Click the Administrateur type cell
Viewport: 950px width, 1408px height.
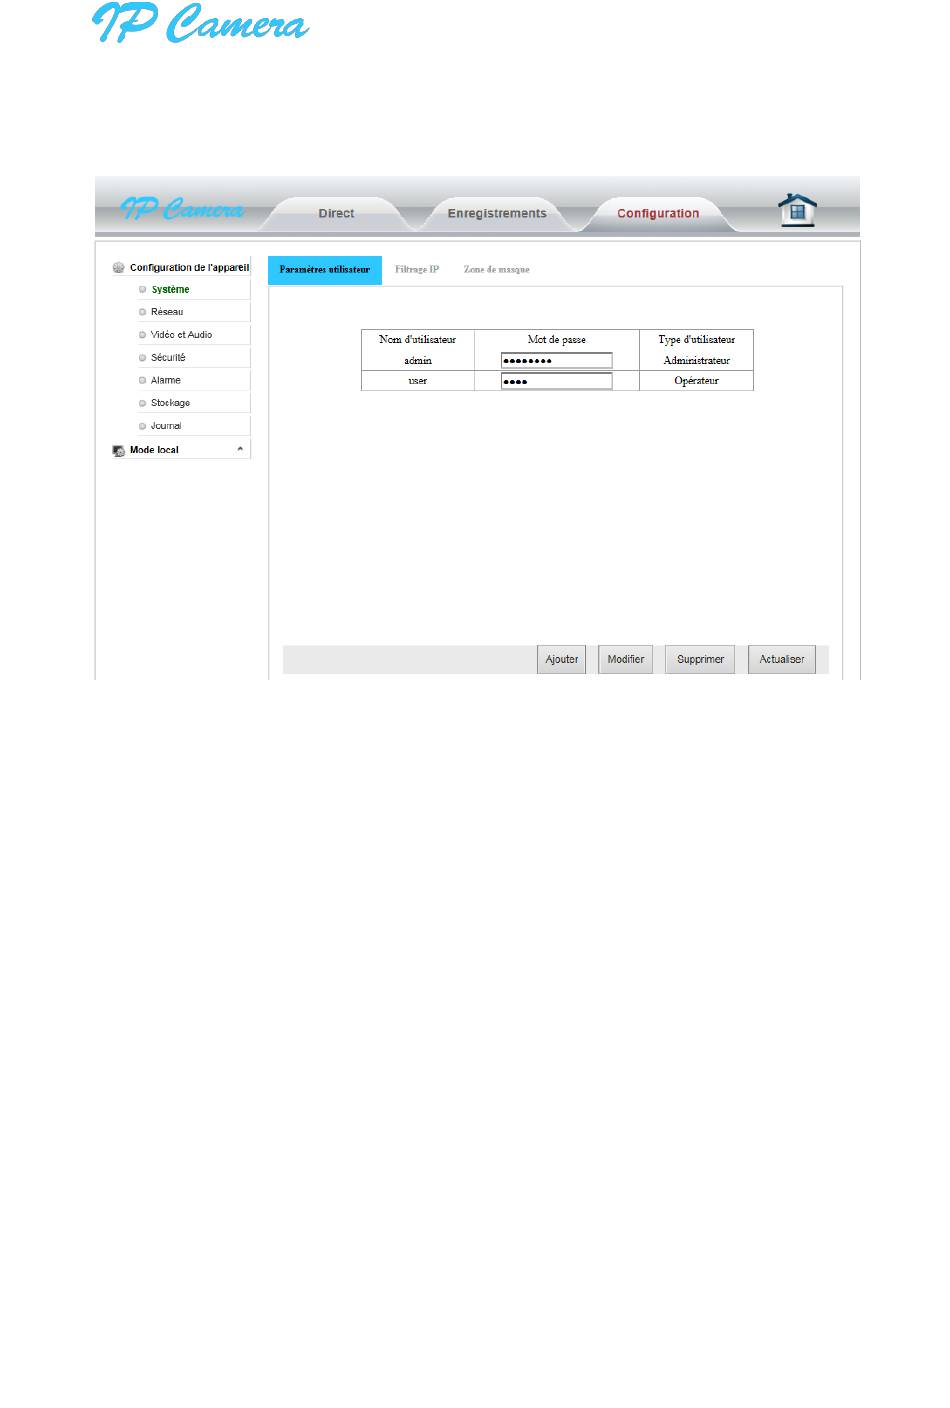click(697, 360)
